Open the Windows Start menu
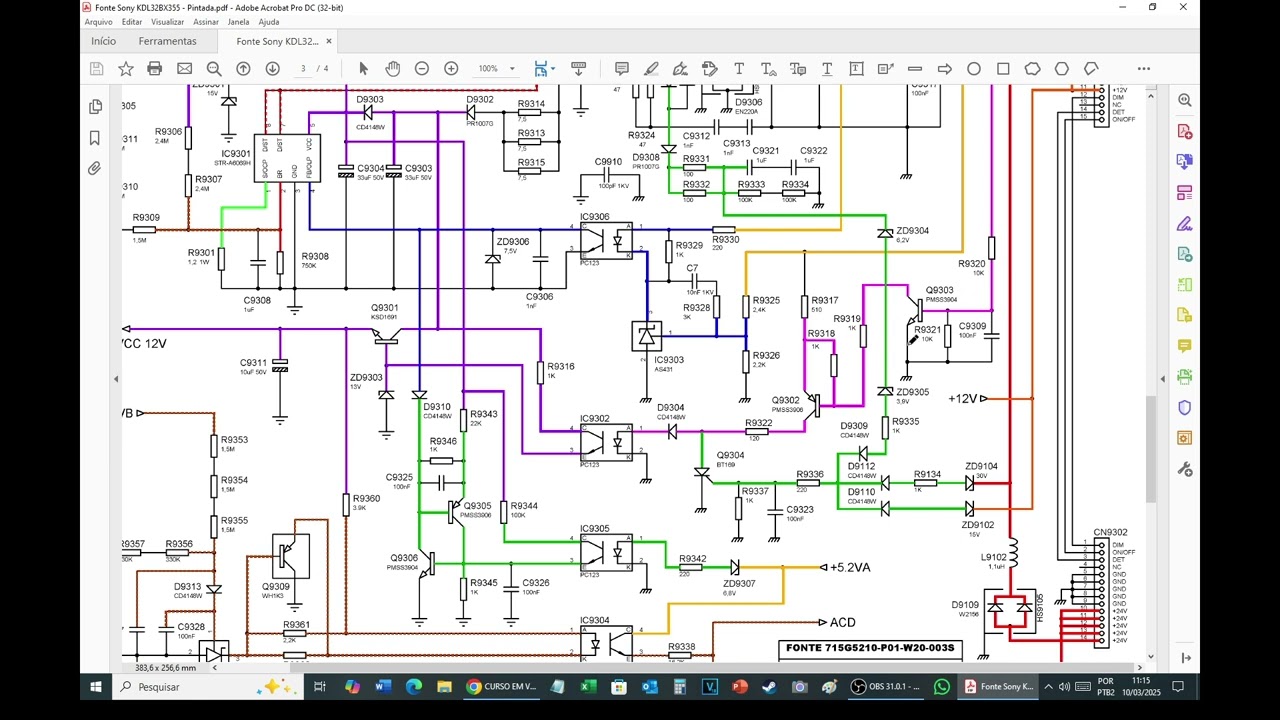Screen dimensions: 1280x720 click(x=96, y=687)
